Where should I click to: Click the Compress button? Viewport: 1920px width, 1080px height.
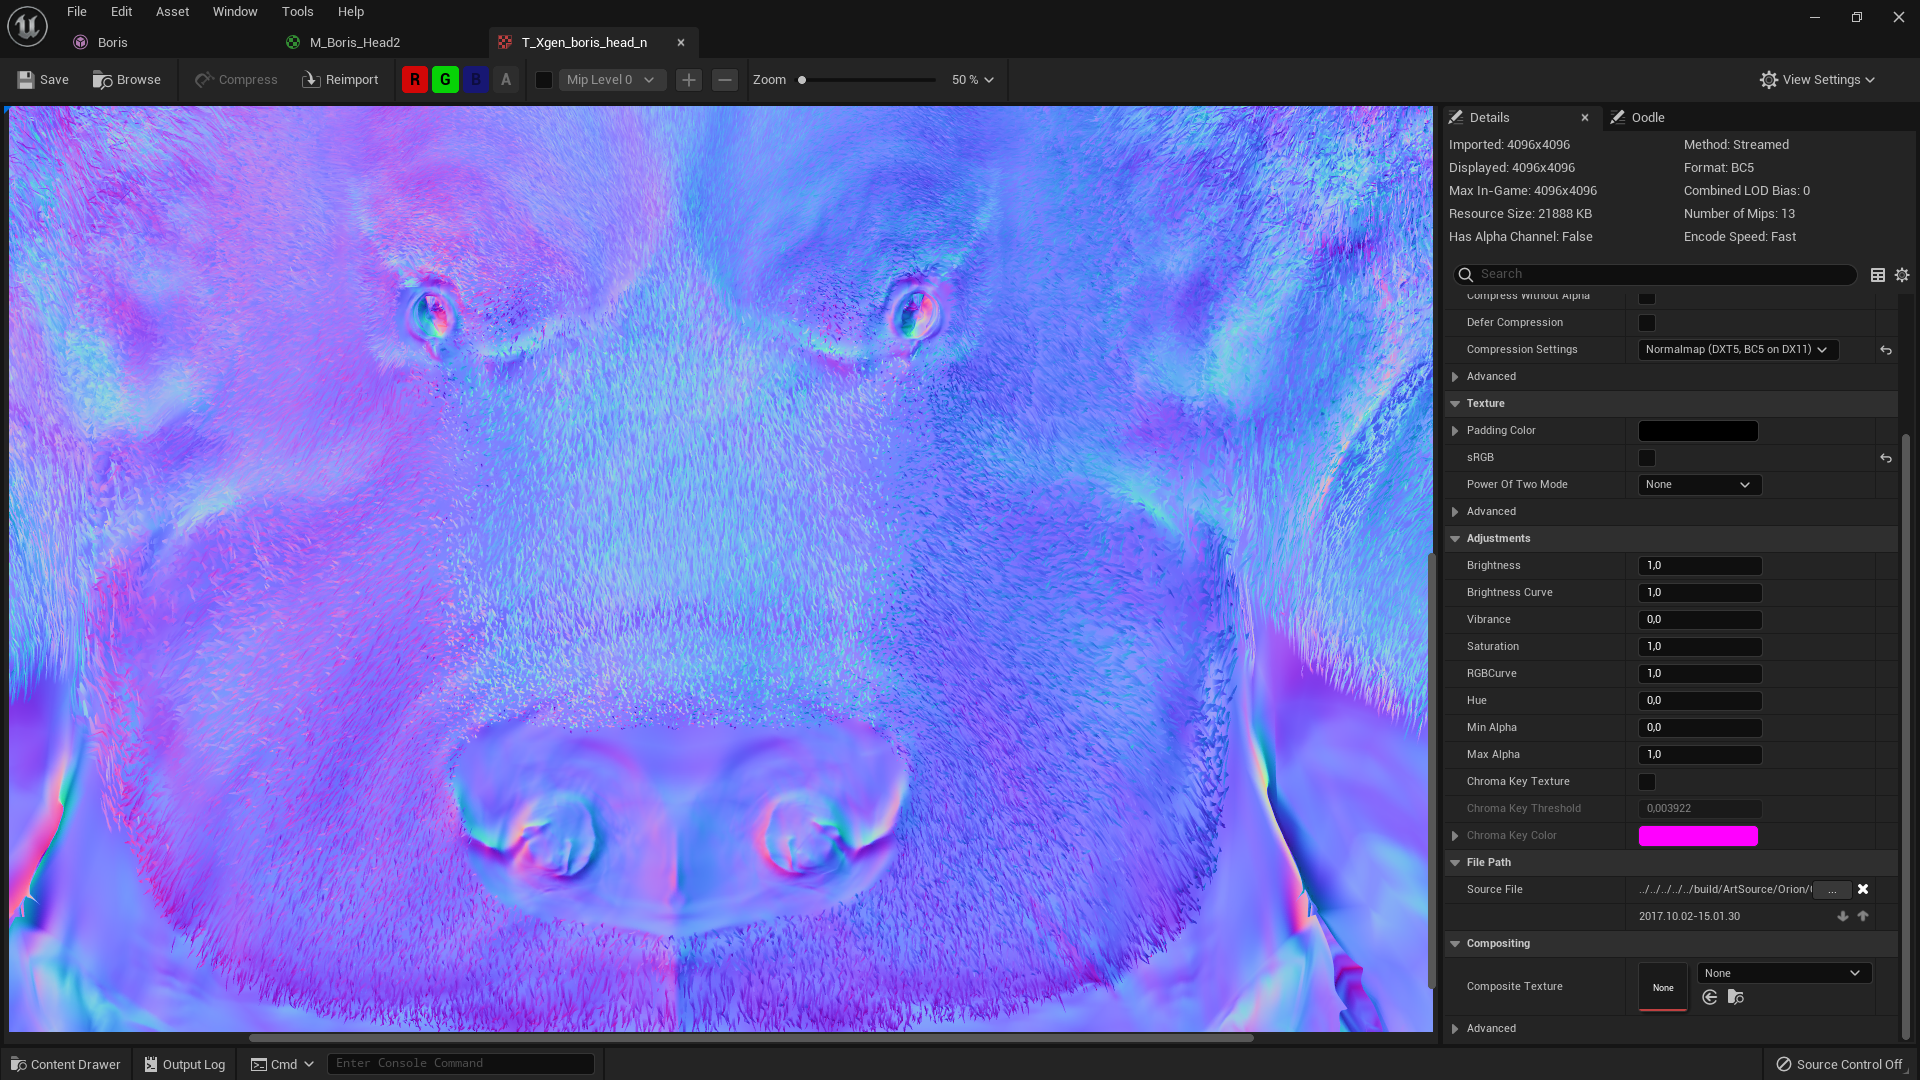pyautogui.click(x=236, y=80)
